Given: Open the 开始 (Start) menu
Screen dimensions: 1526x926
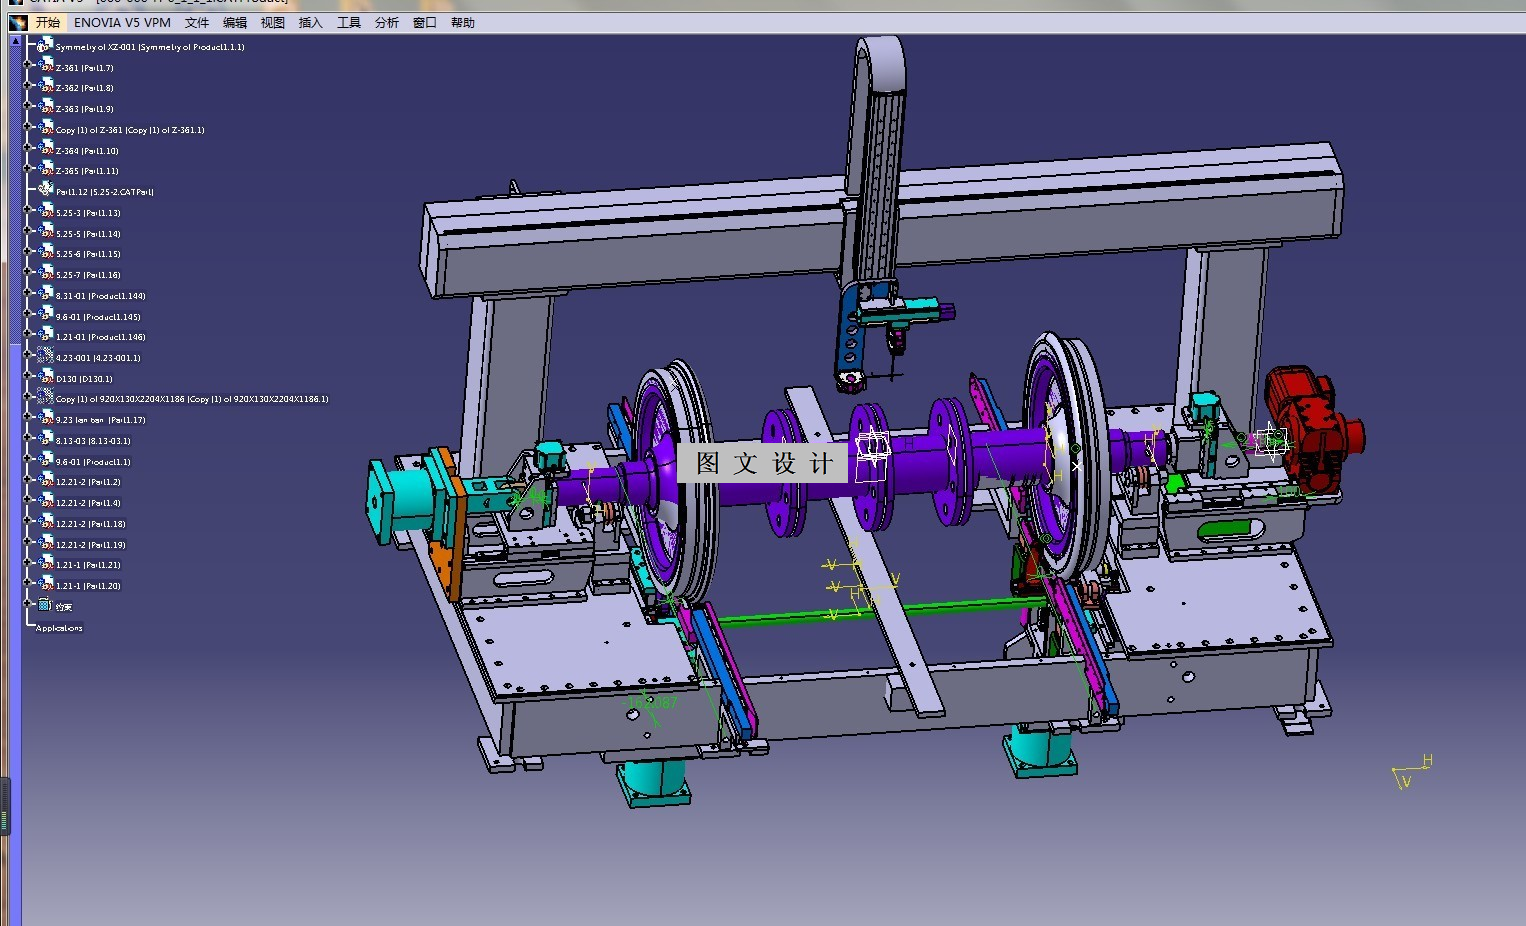Looking at the screenshot, I should [x=47, y=22].
